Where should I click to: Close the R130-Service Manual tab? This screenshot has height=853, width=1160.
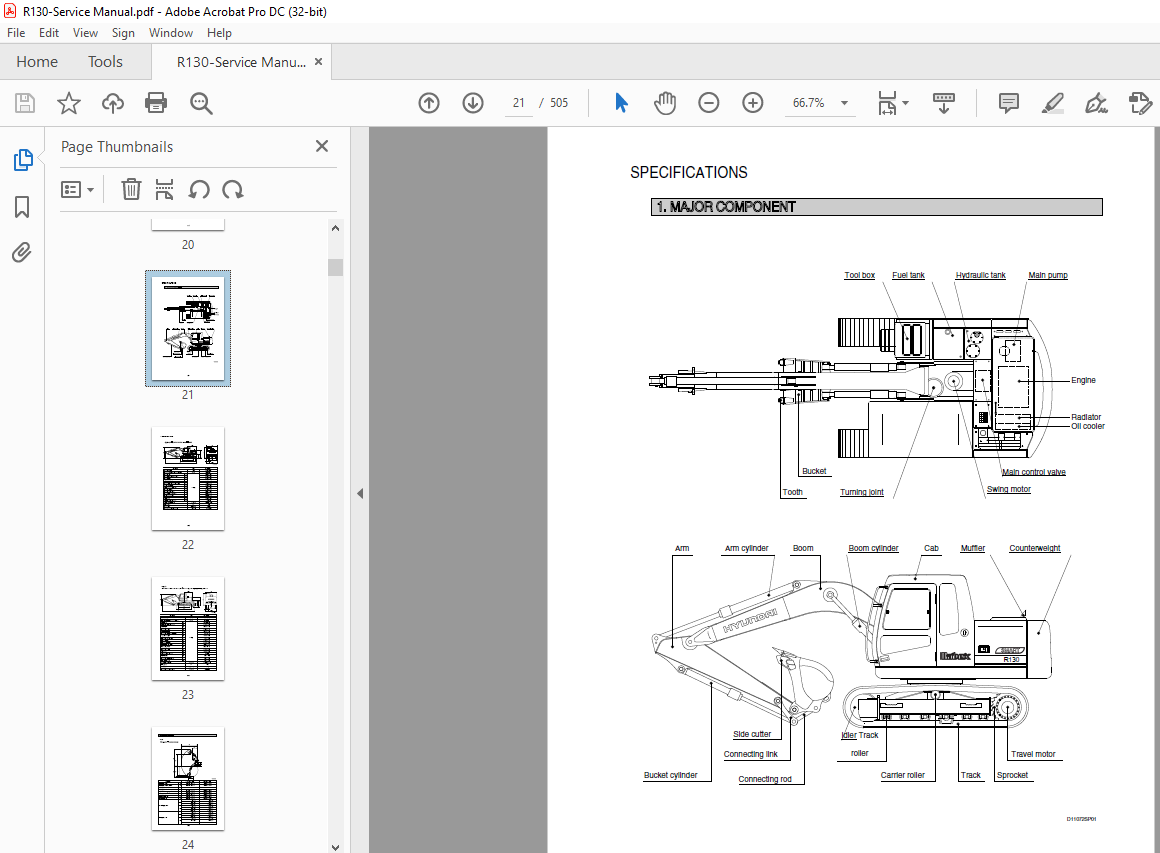coord(319,61)
